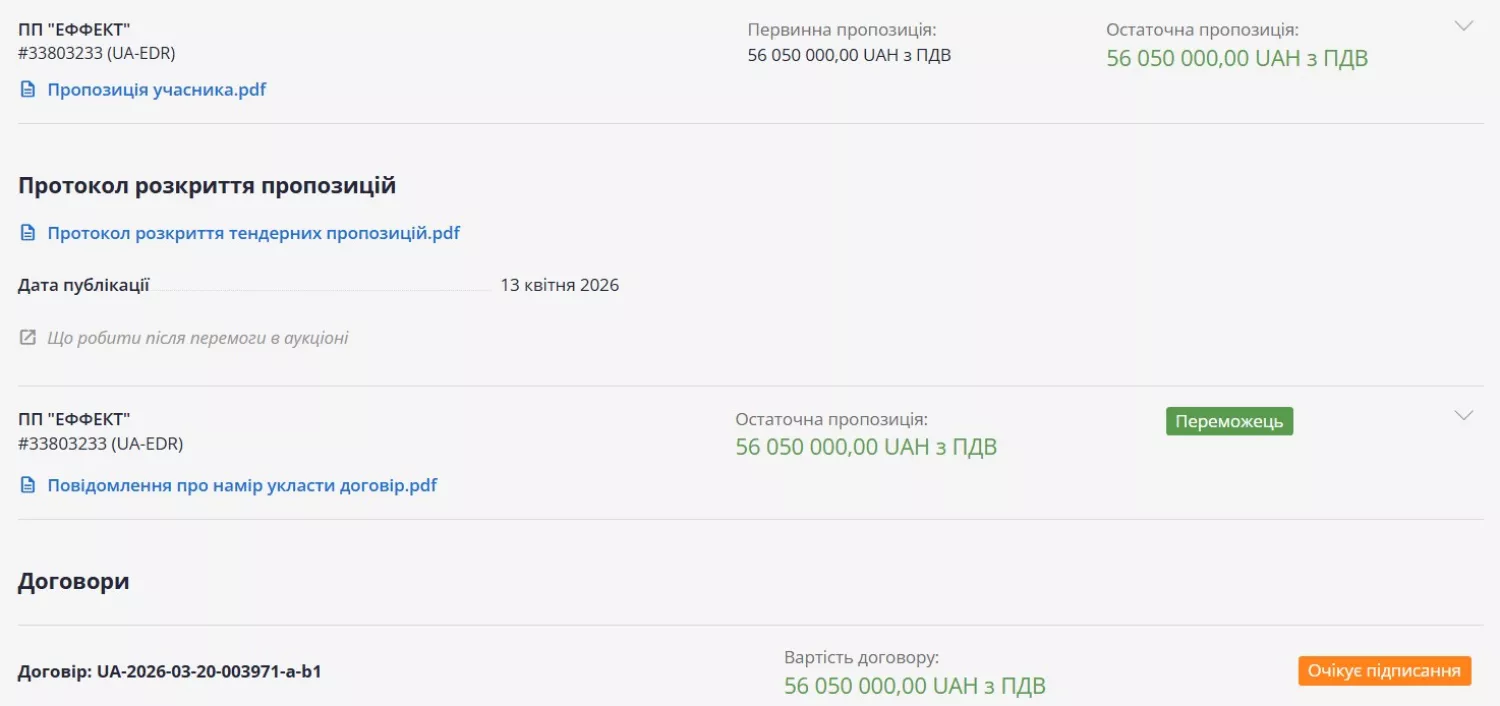
Task: Open the Пропозиція учасника.pdf document link
Action: [155, 89]
